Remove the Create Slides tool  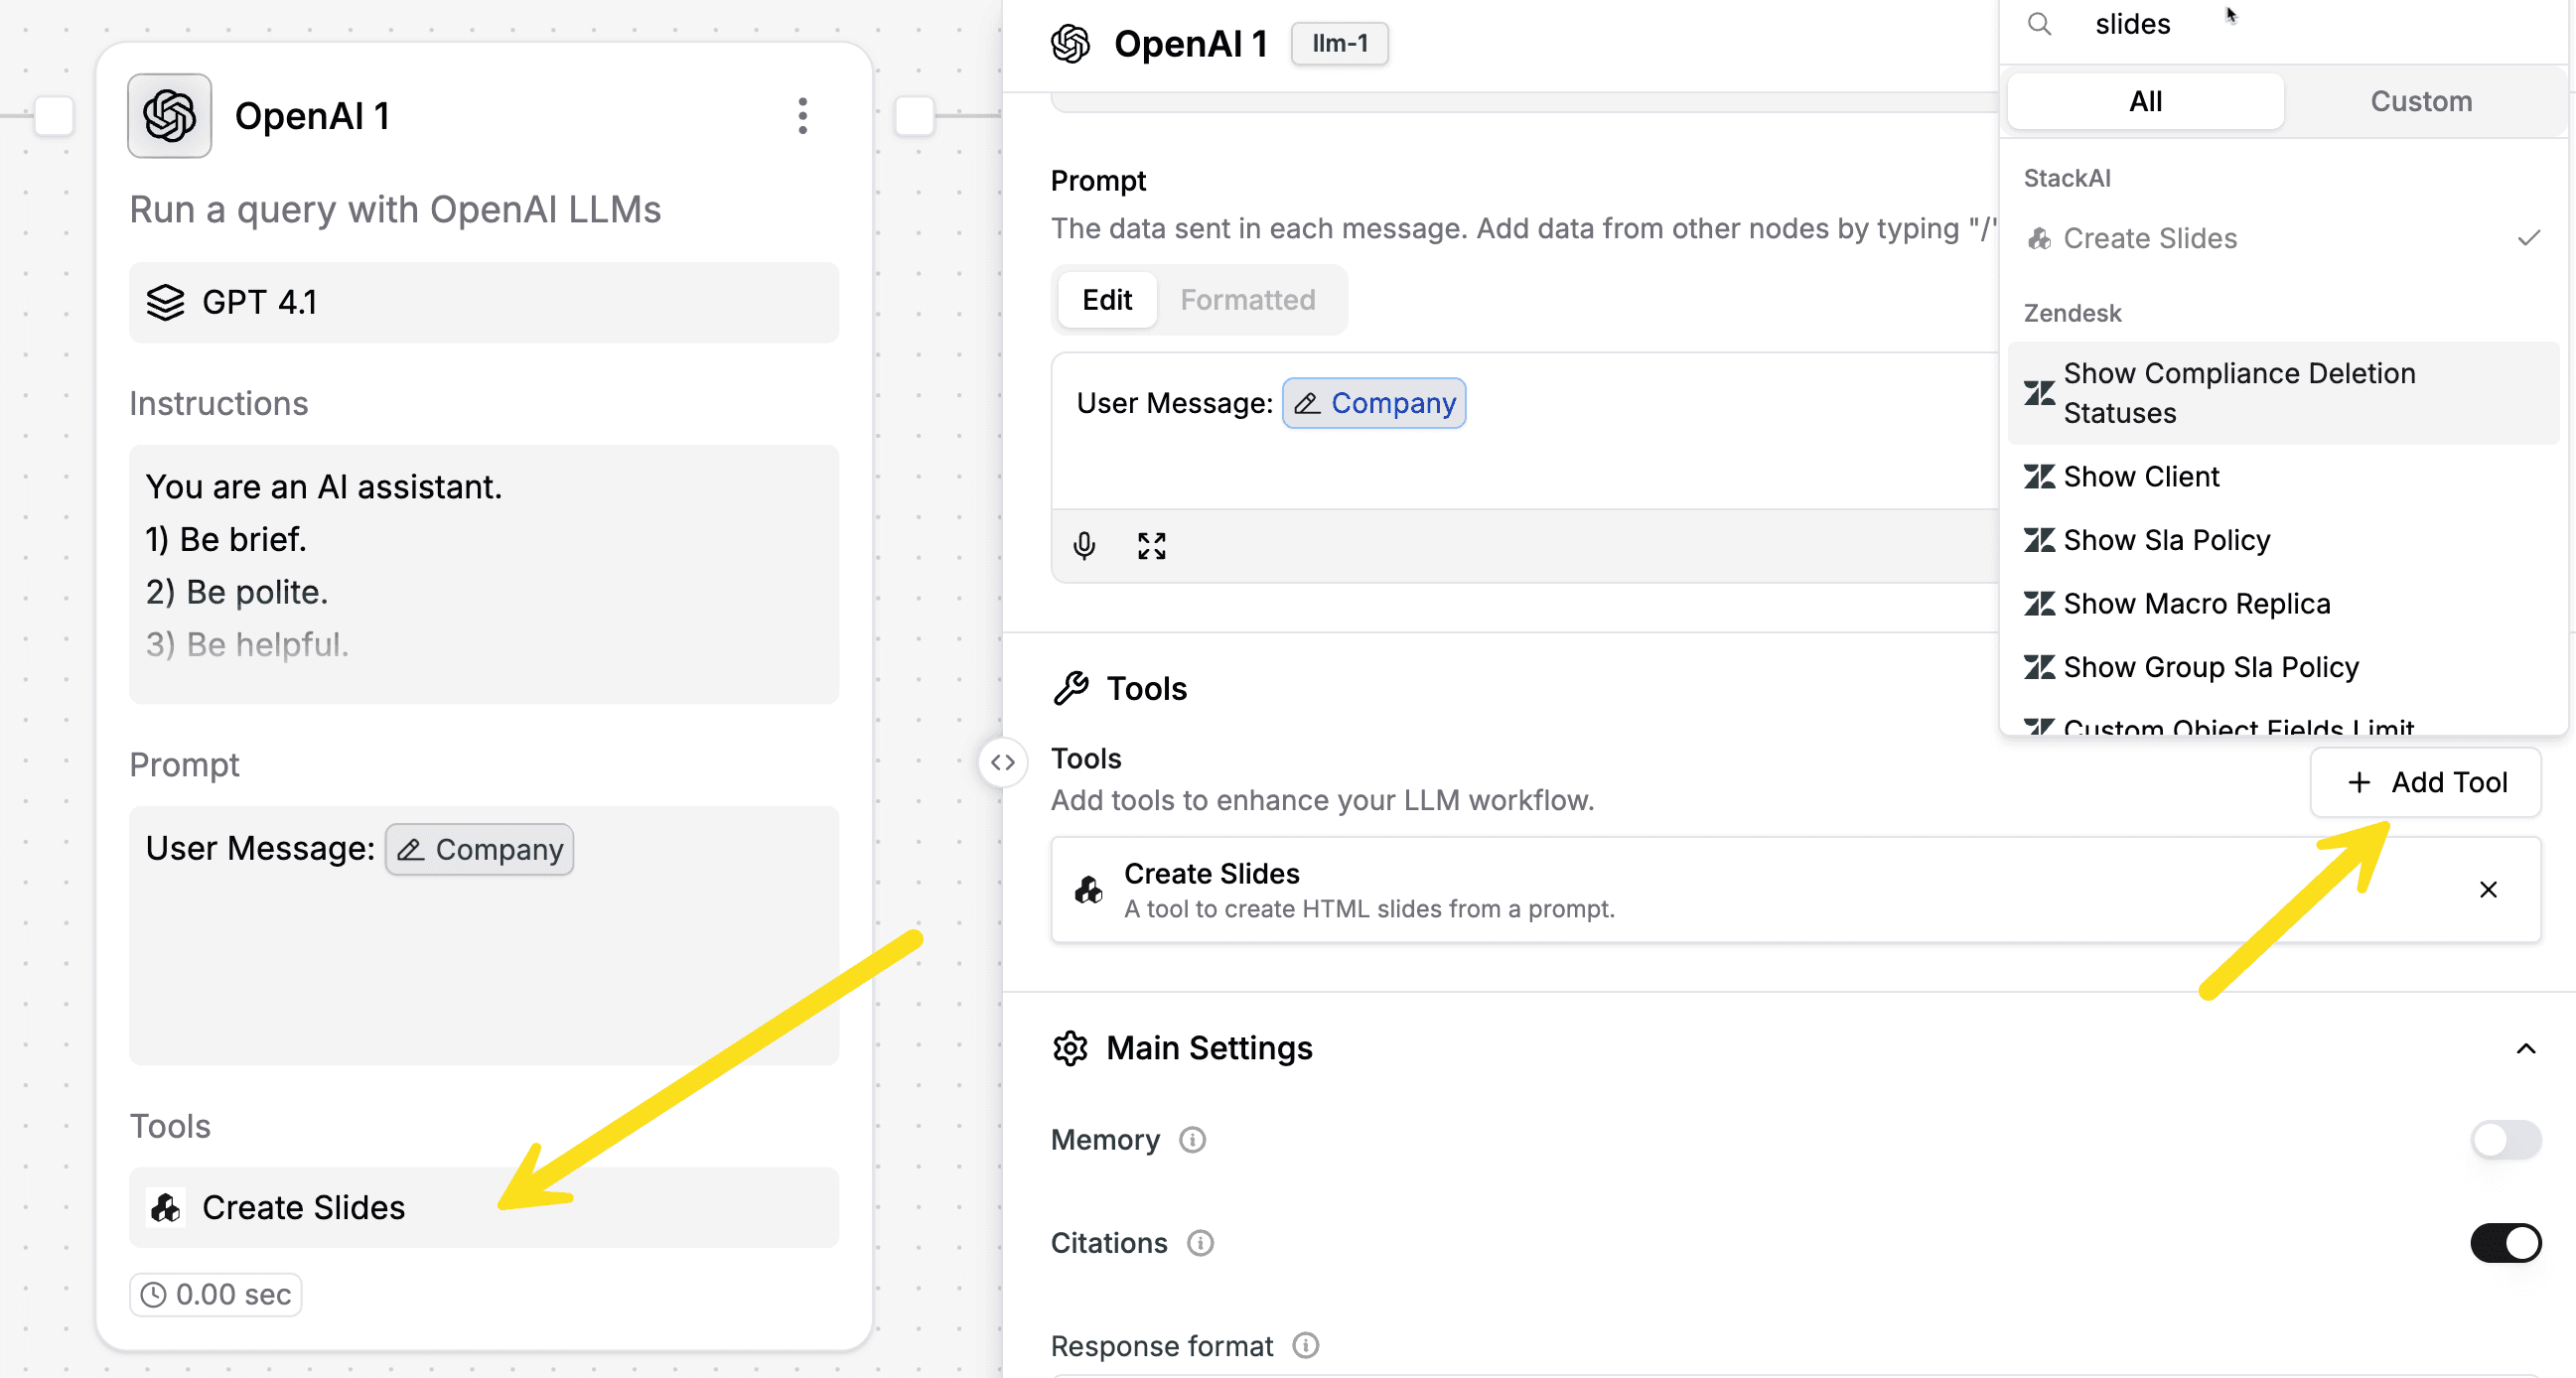2488,889
